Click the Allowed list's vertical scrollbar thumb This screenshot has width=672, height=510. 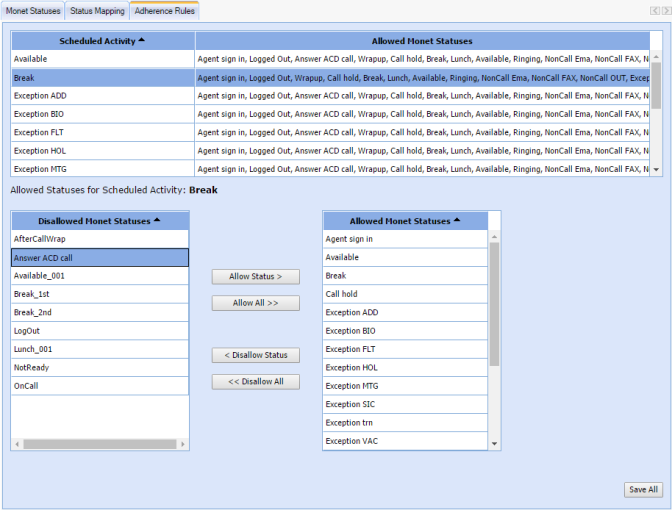click(494, 302)
